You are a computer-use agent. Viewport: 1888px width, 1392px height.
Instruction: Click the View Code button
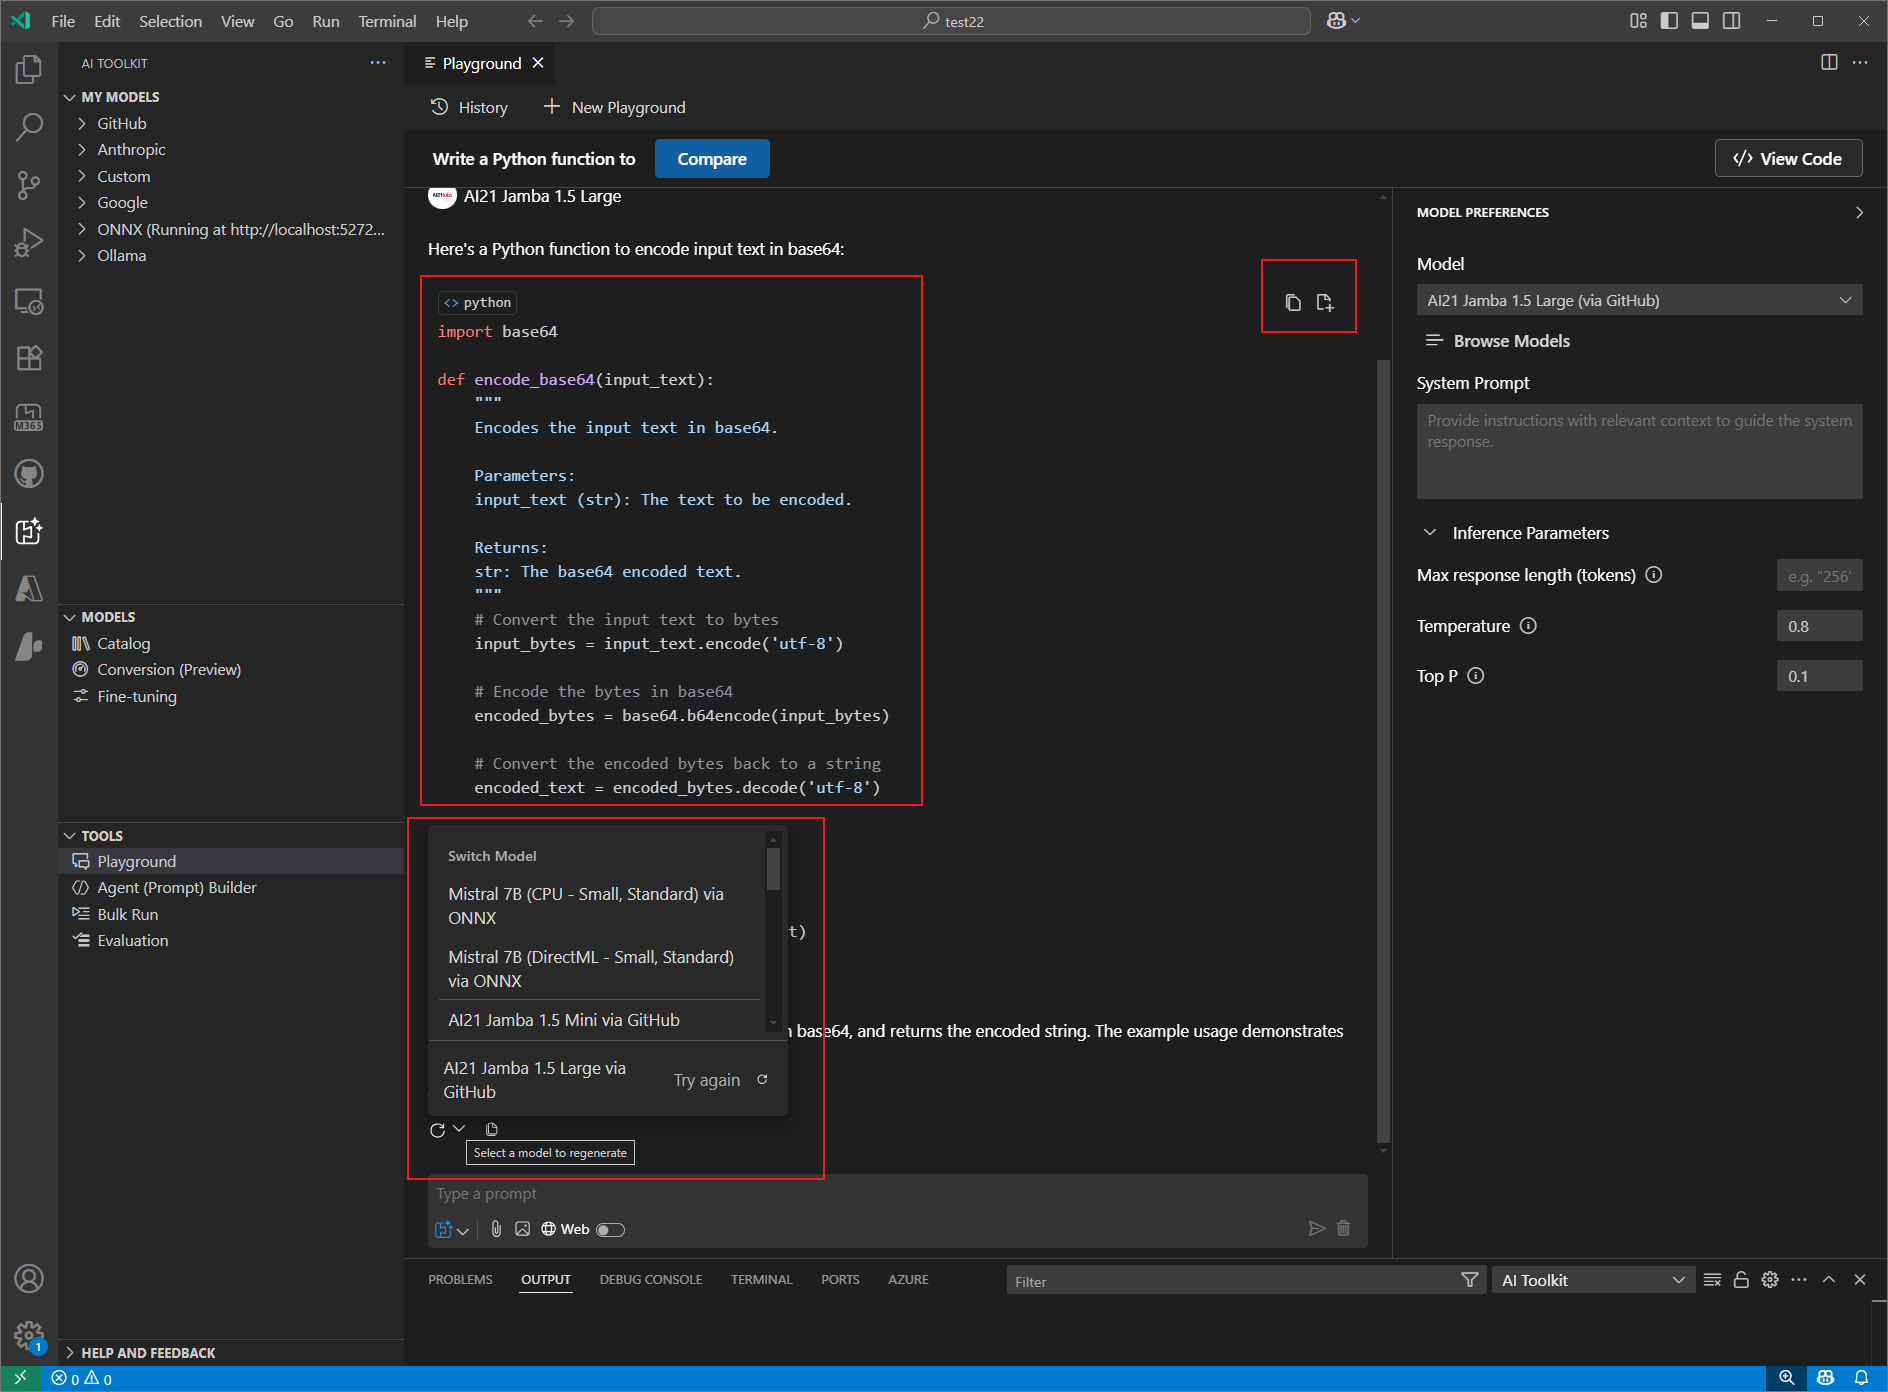[1788, 158]
